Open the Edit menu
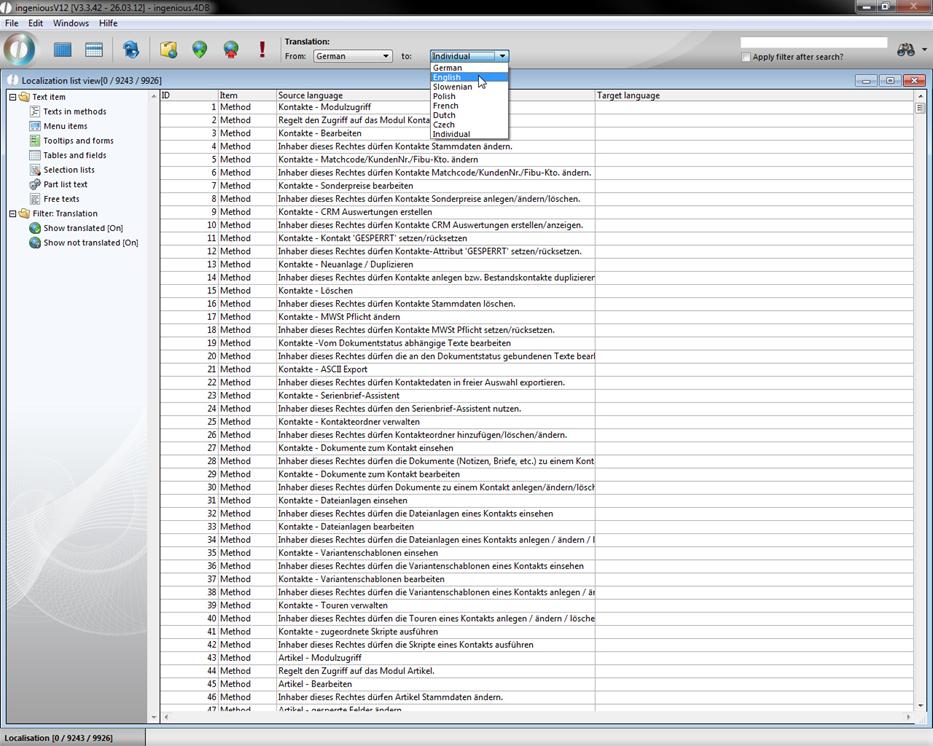Image resolution: width=933 pixels, height=746 pixels. point(35,23)
